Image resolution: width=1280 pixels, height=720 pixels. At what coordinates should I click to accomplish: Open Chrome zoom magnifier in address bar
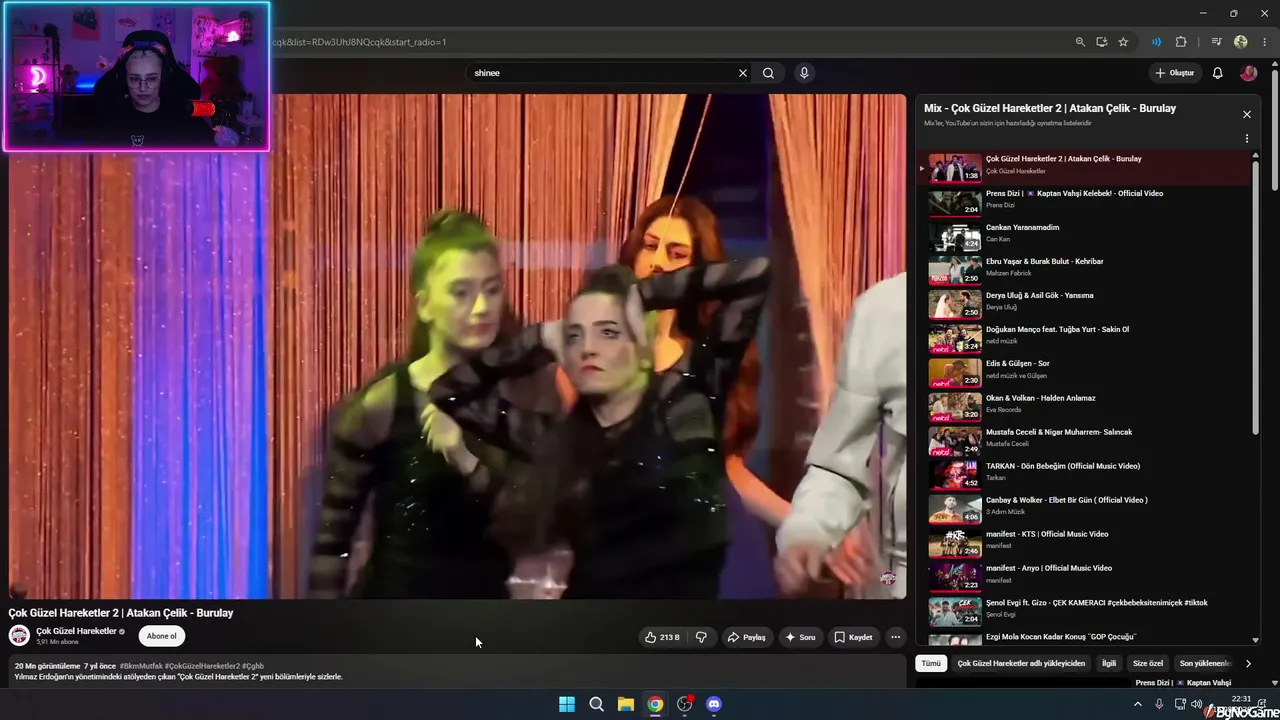pyautogui.click(x=1080, y=42)
